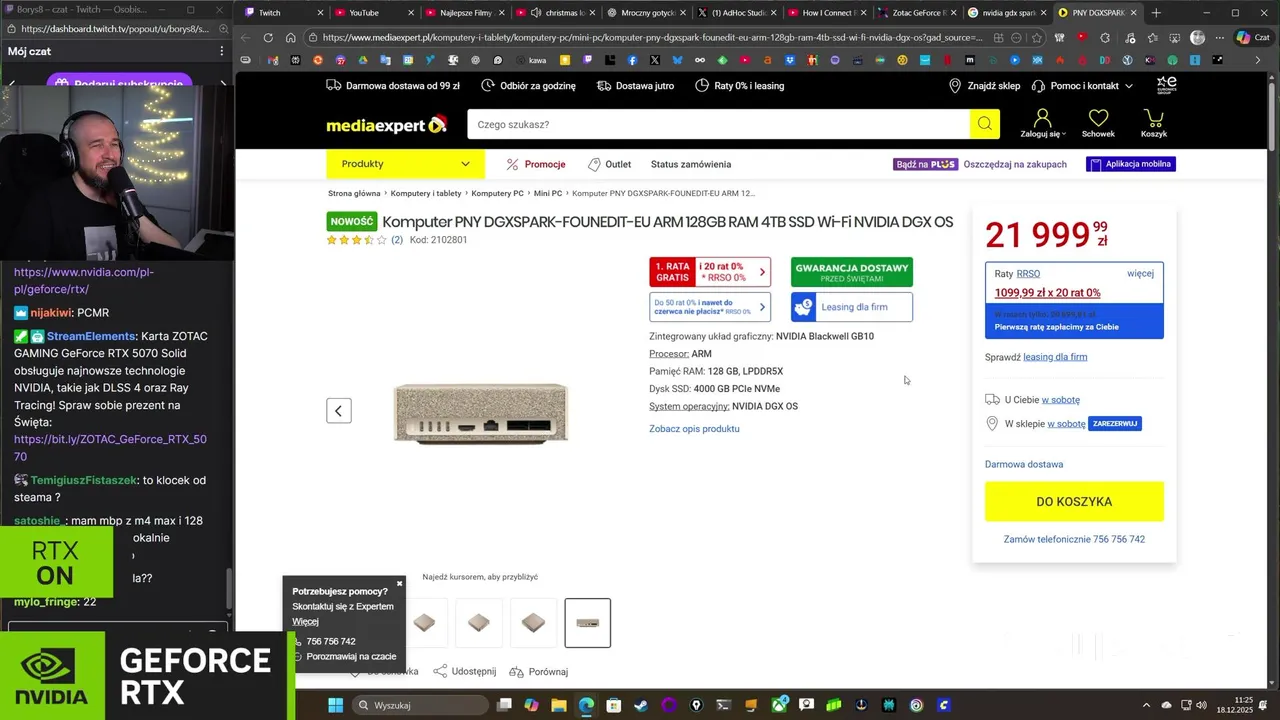Screen dimensions: 1280x720
Task: Expand the Produkty dropdown menu
Action: tap(405, 164)
